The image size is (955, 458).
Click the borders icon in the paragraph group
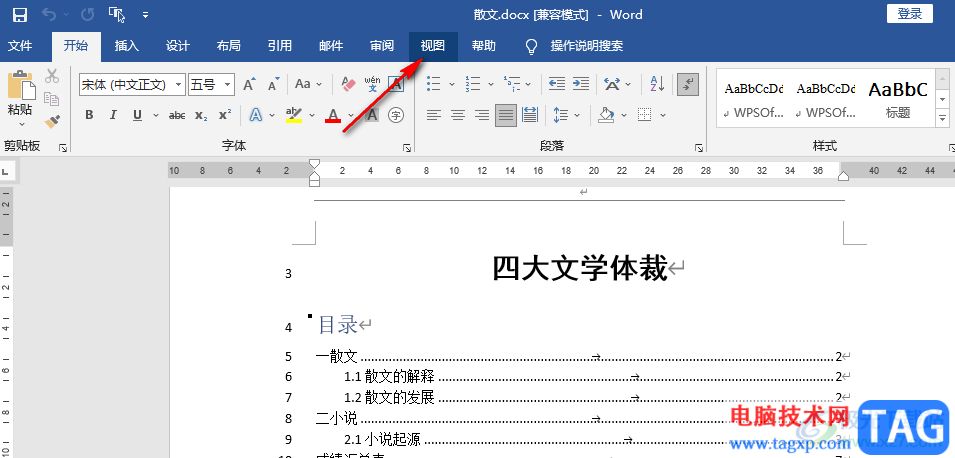click(644, 114)
